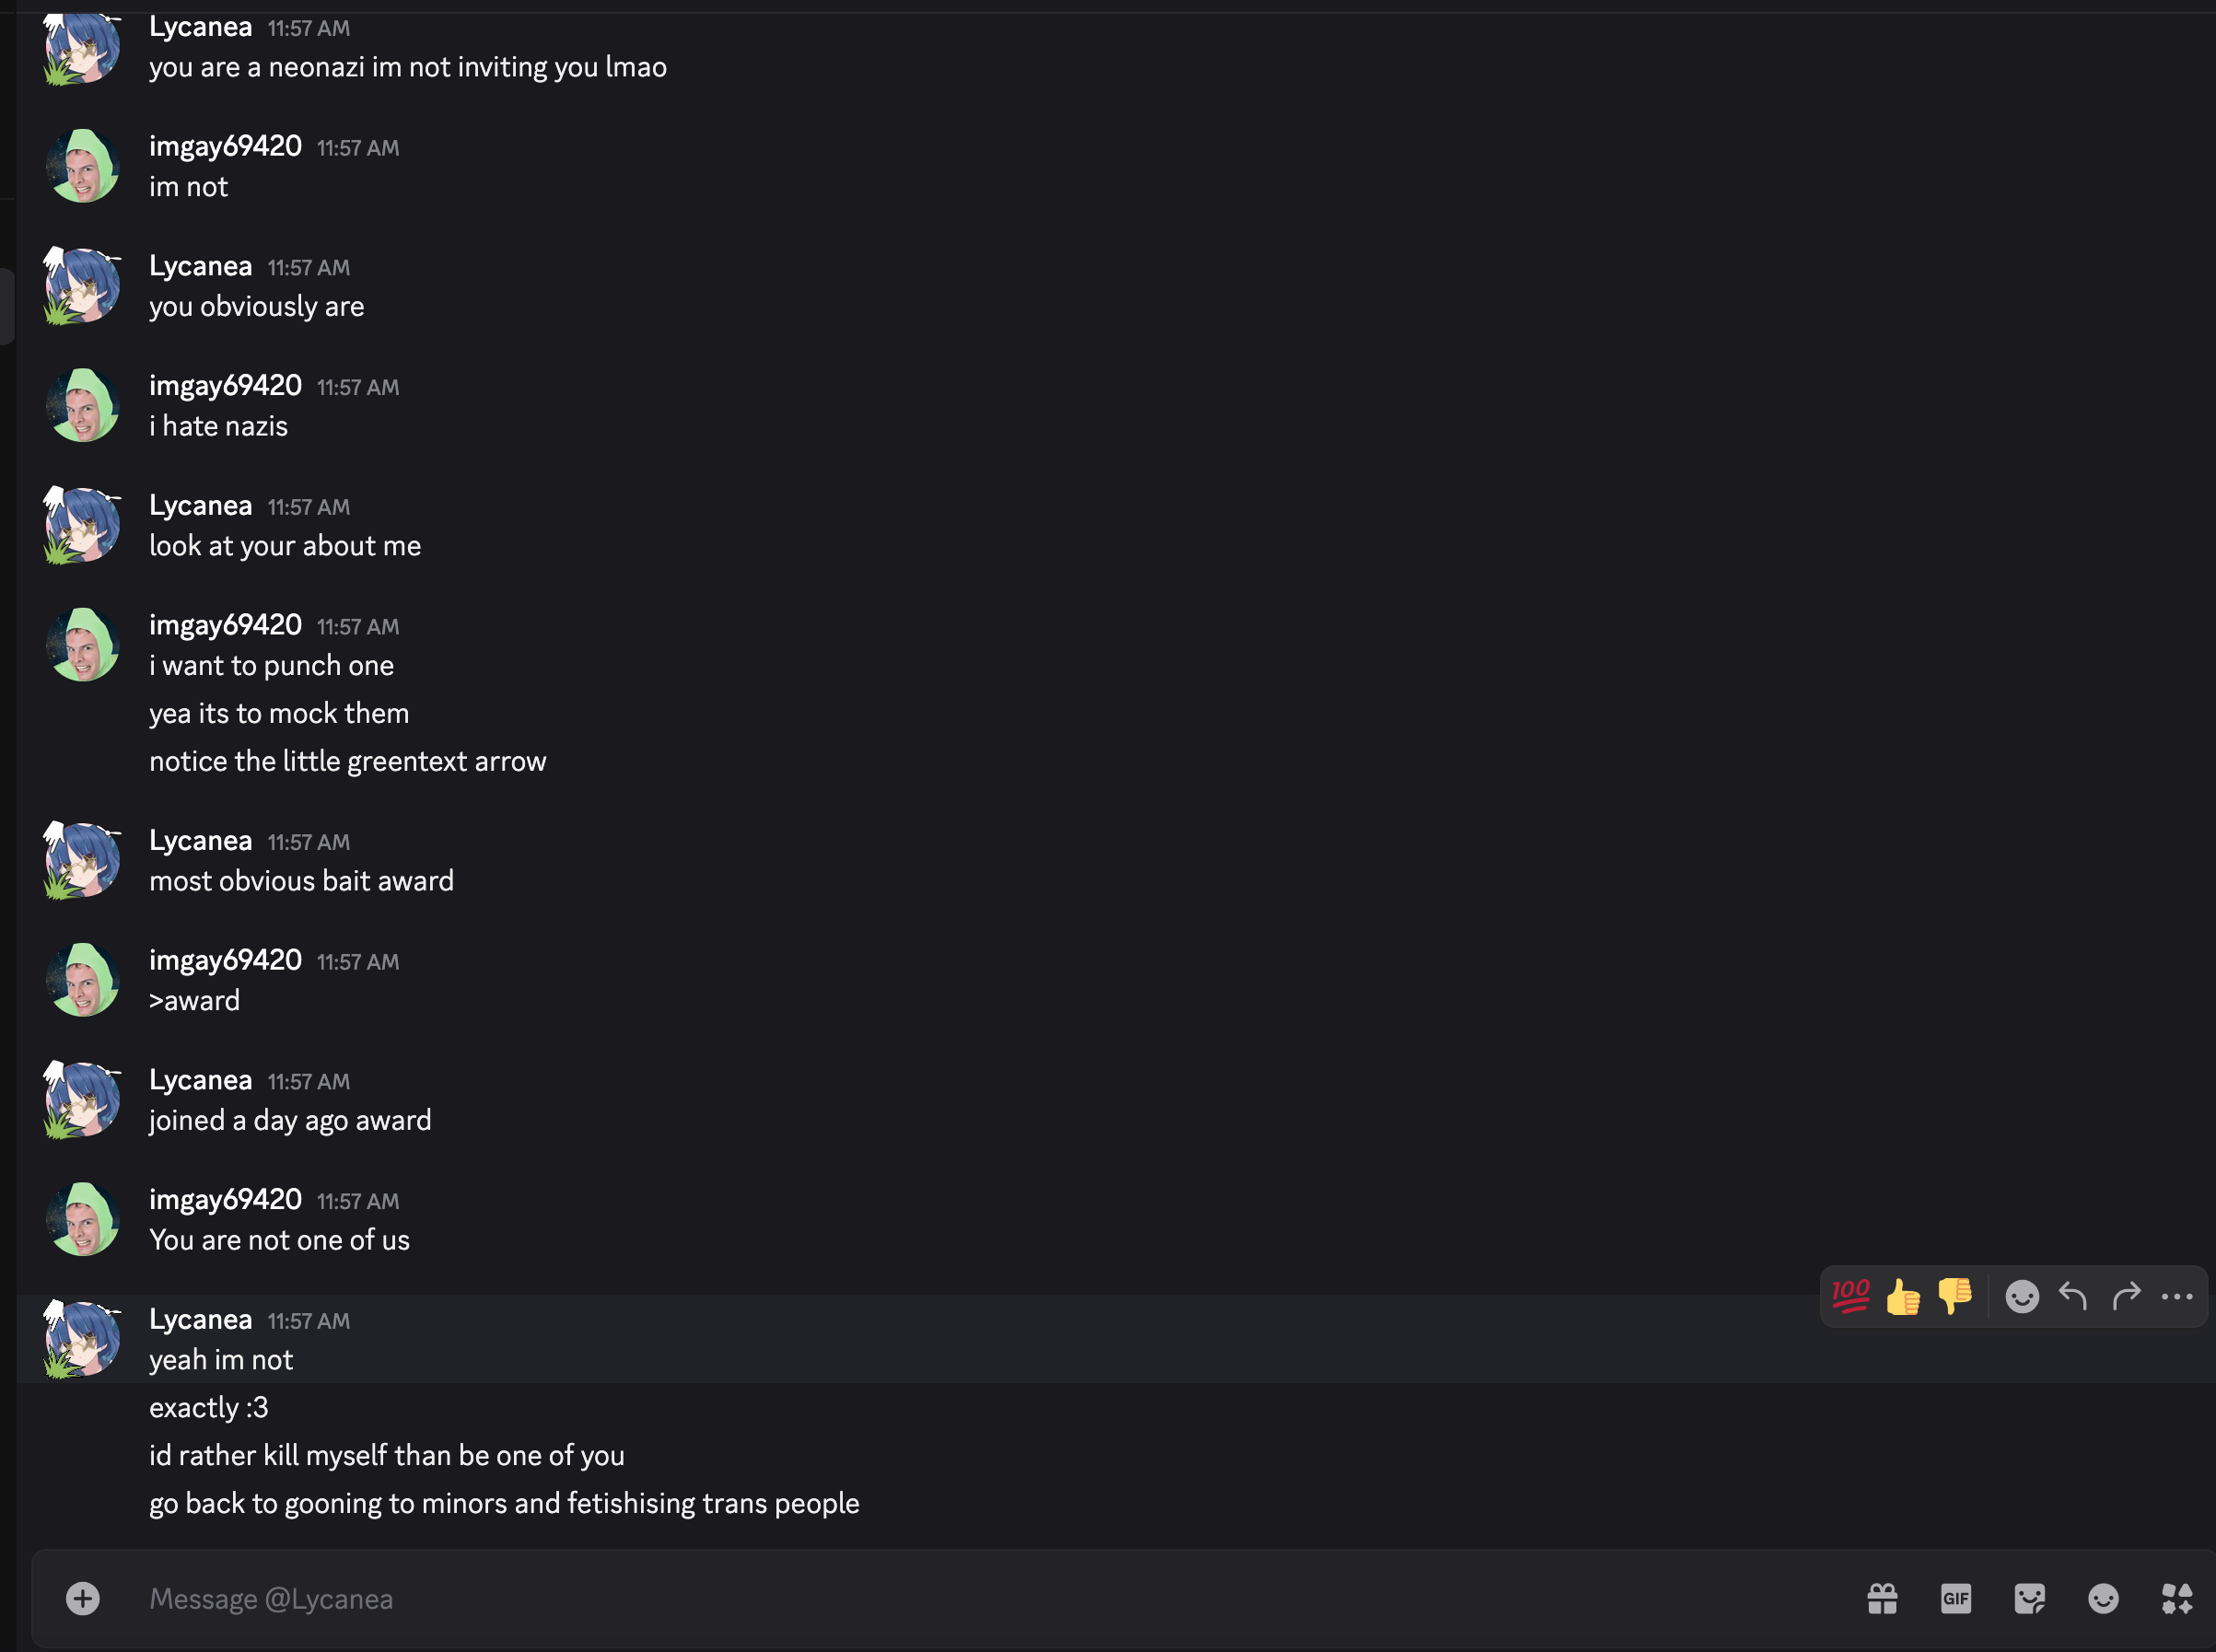This screenshot has width=2216, height=1652.
Task: Click Lycanea's avatar beside 'joined a day ago award'
Action: [x=83, y=1100]
